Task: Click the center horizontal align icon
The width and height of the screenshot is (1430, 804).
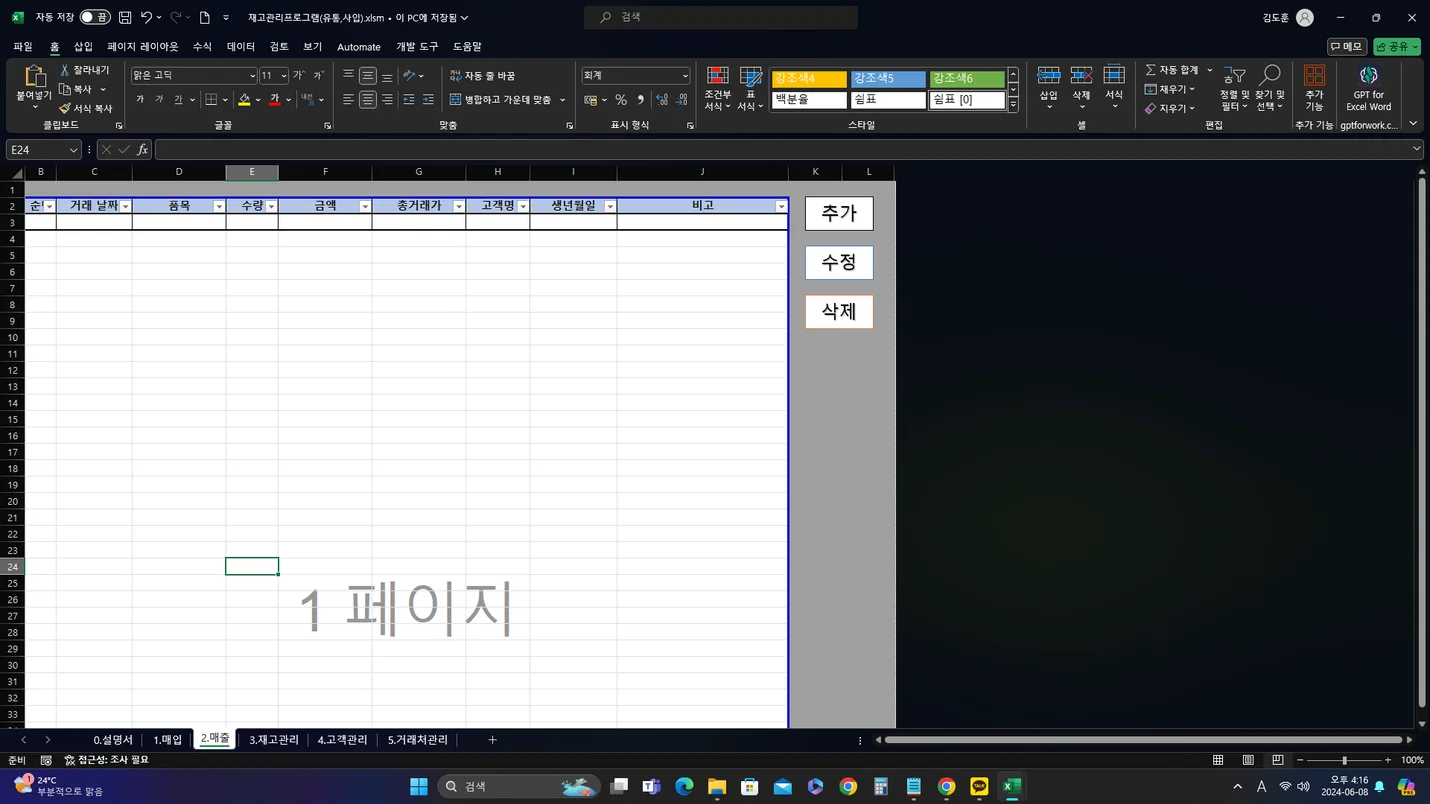Action: click(368, 100)
